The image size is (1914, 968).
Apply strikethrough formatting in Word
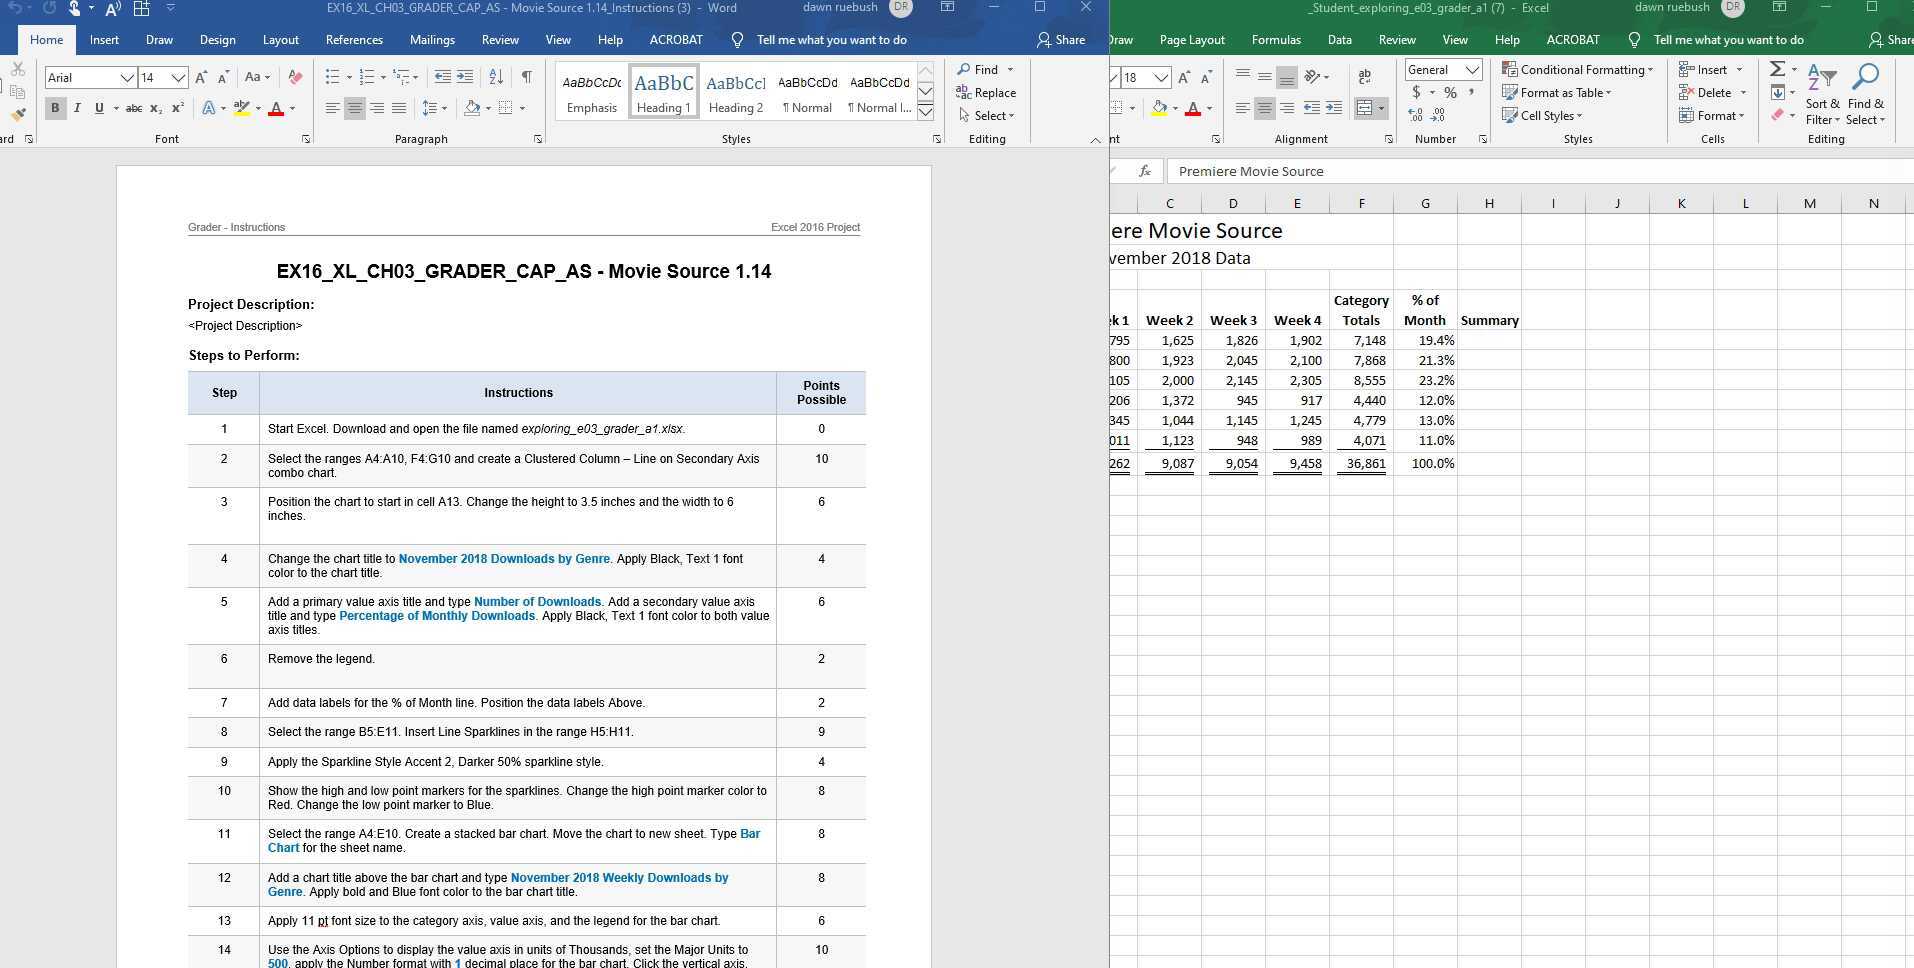point(133,108)
